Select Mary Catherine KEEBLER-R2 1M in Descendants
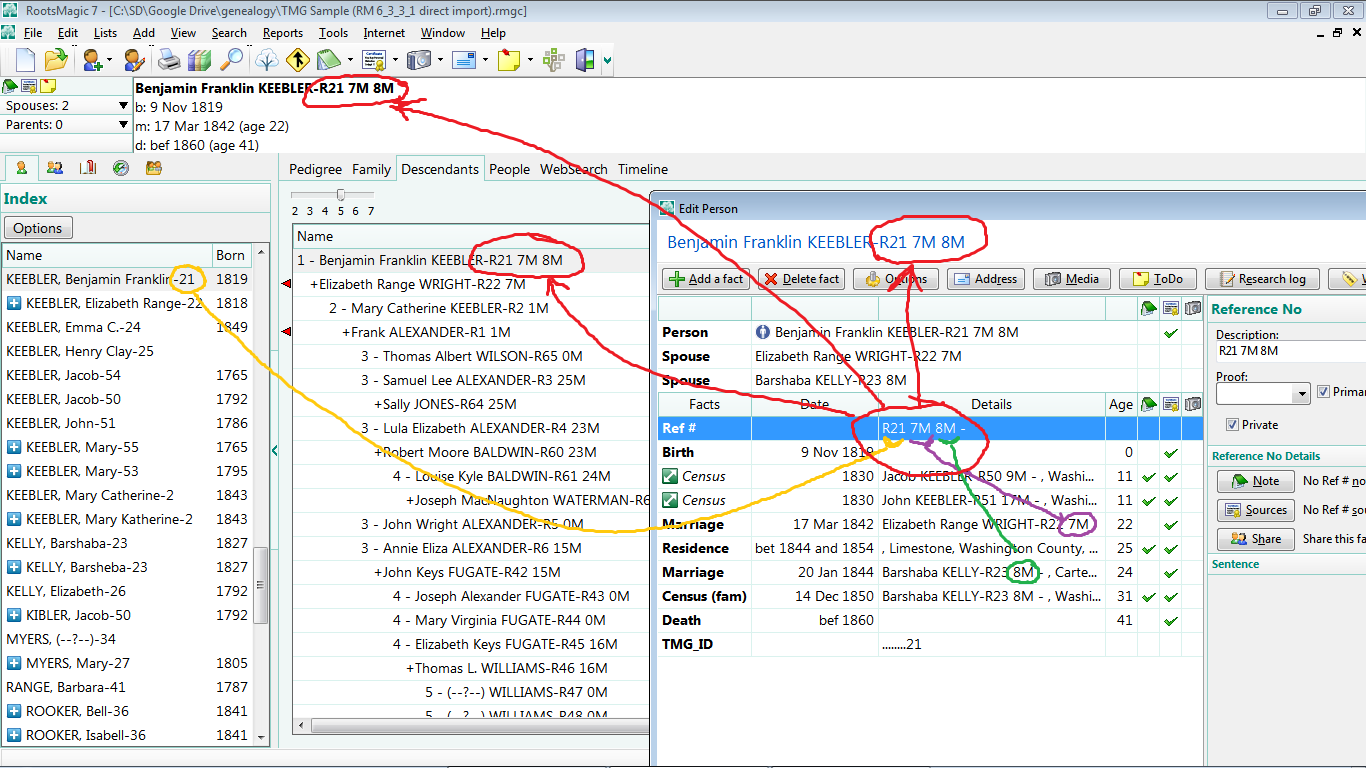The width and height of the screenshot is (1366, 768). [439, 309]
